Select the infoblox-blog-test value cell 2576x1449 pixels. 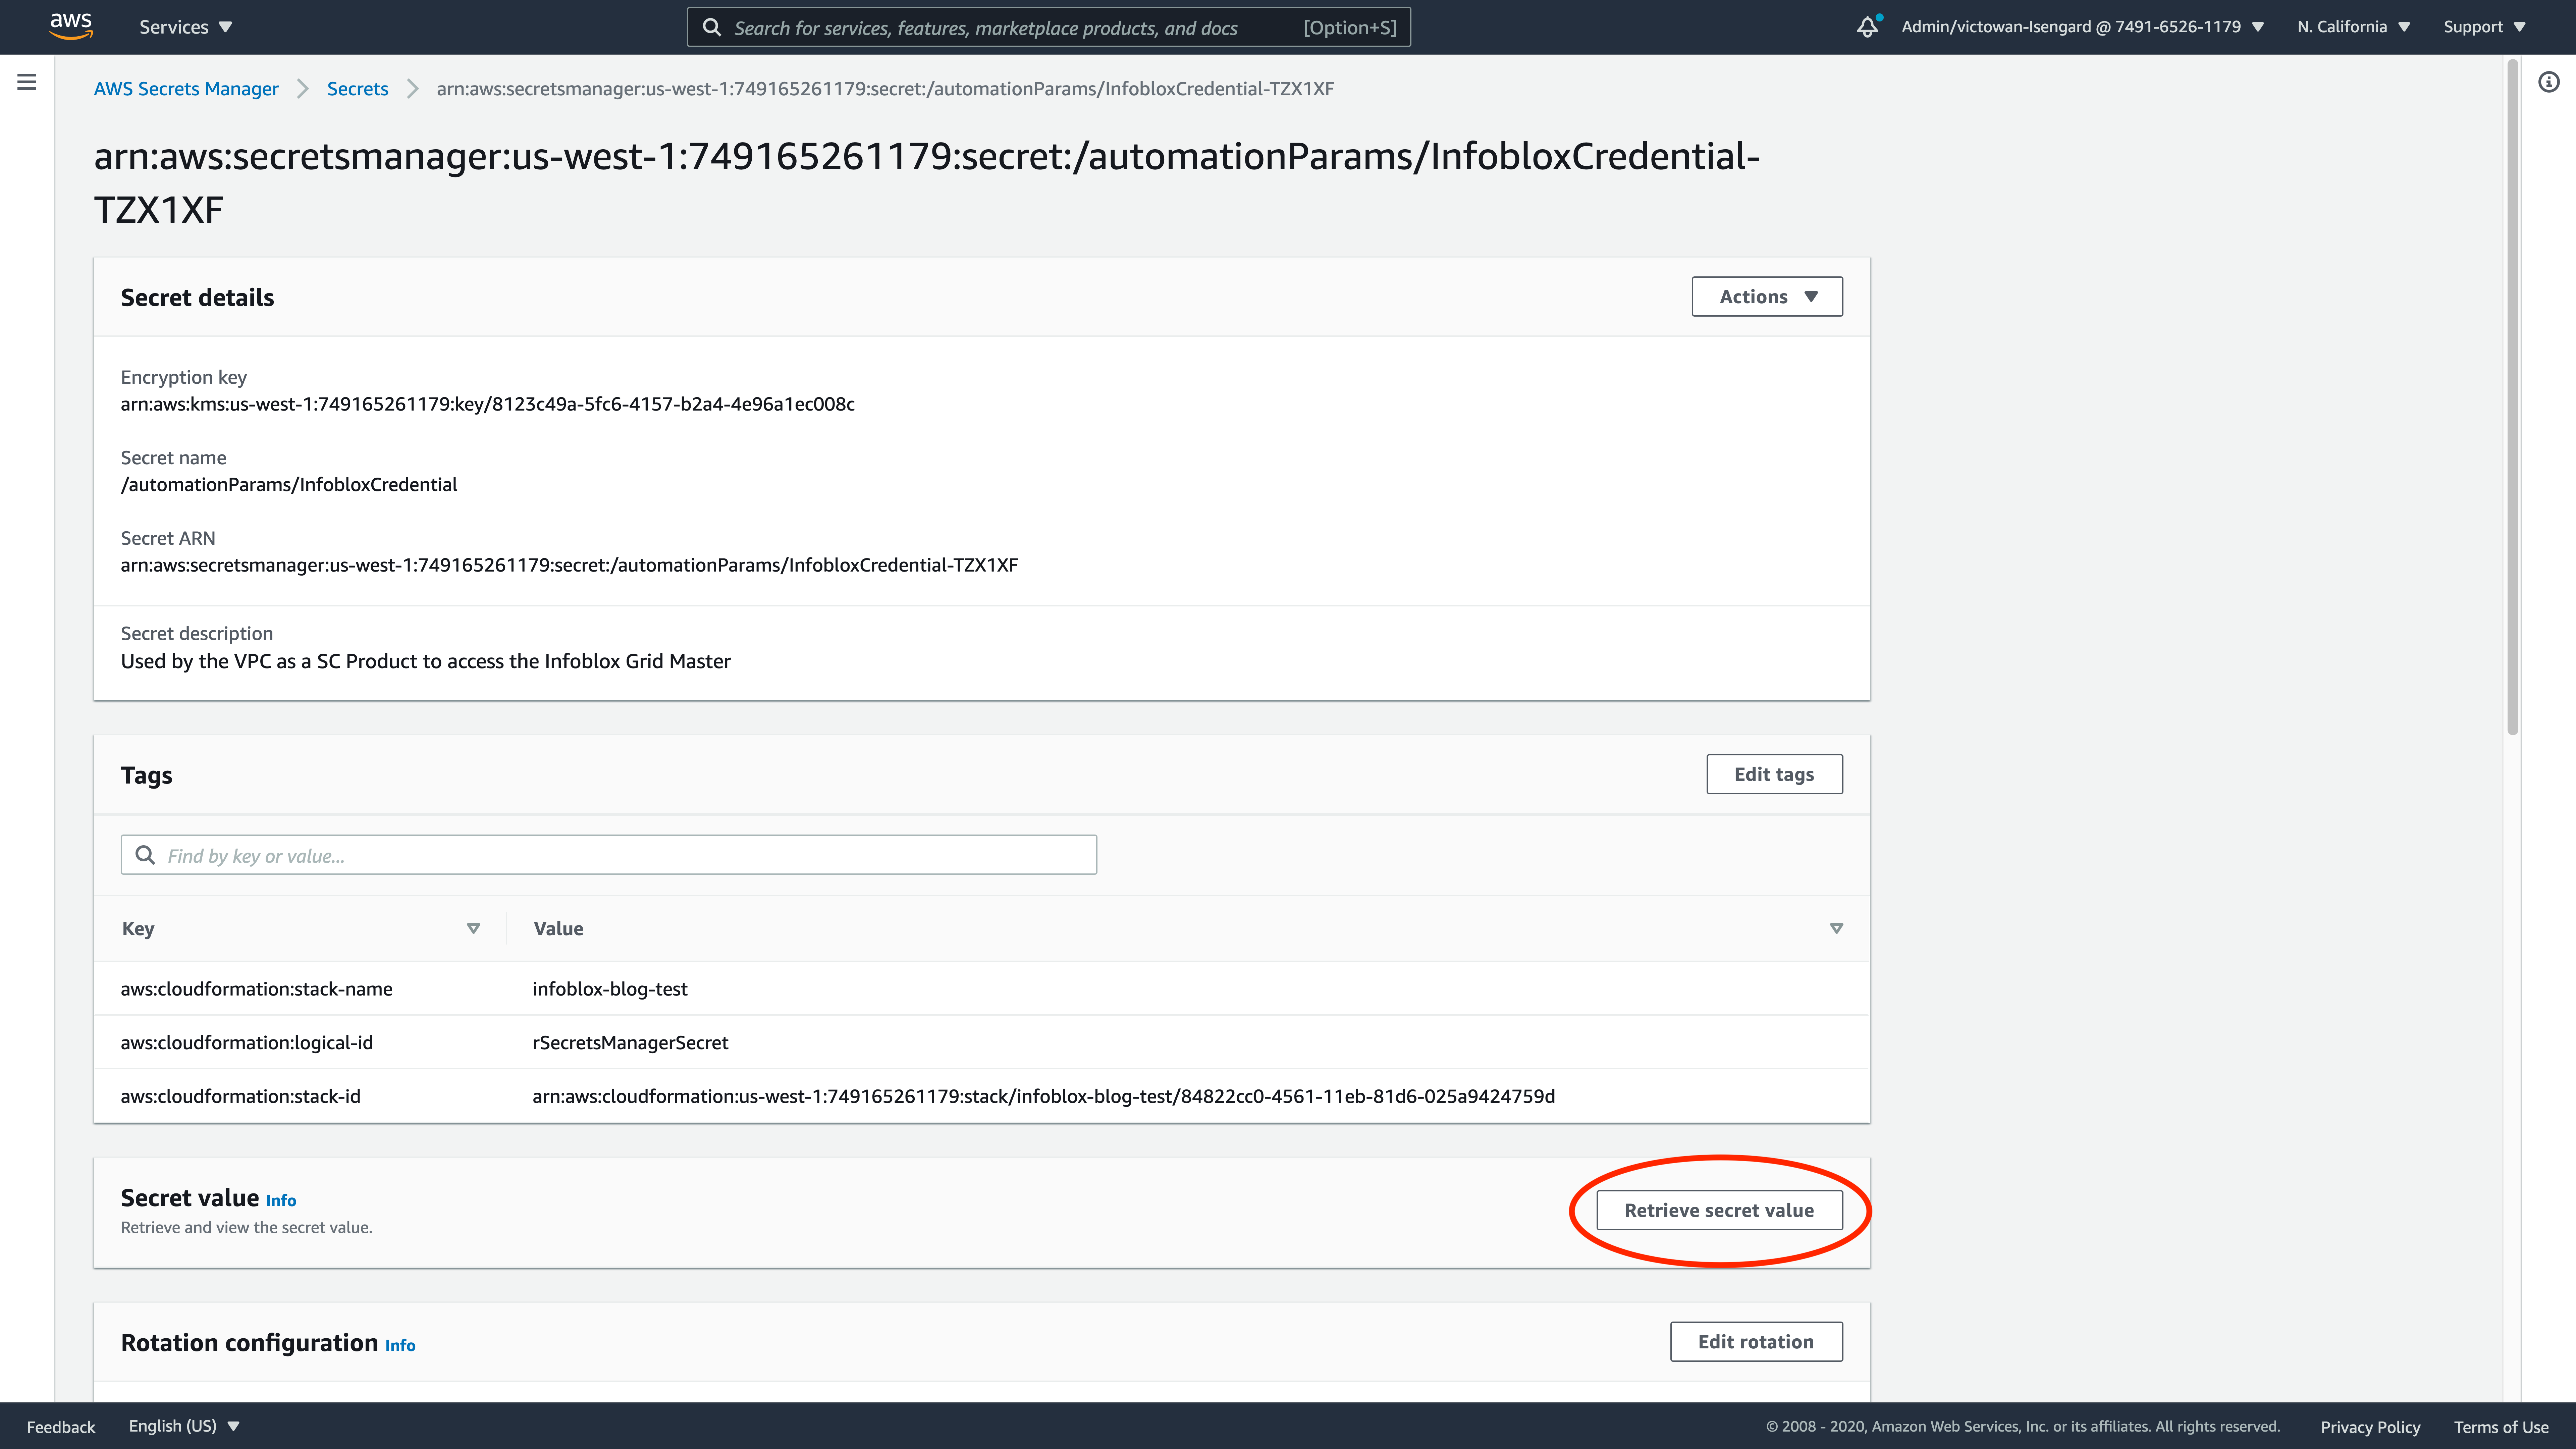pyautogui.click(x=610, y=989)
